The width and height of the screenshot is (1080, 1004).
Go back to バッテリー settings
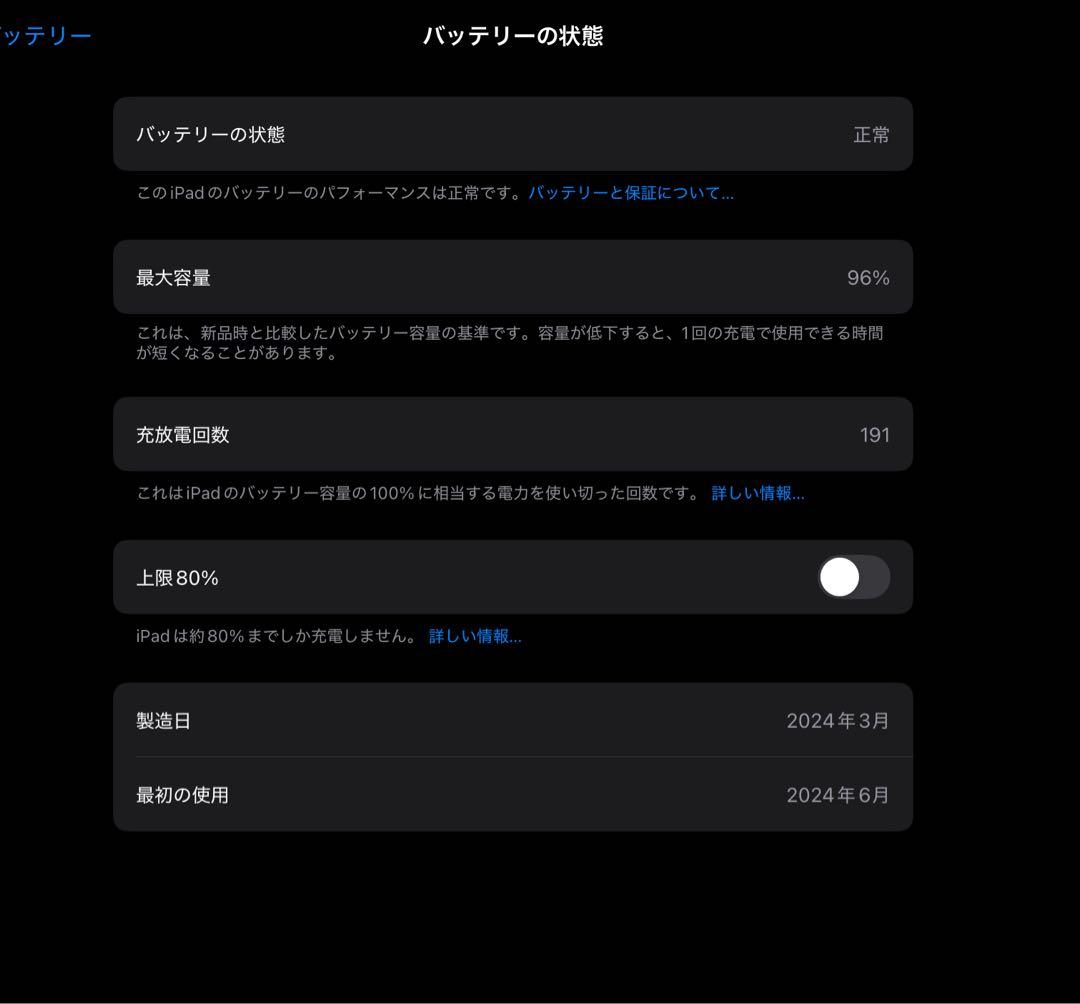click(45, 33)
